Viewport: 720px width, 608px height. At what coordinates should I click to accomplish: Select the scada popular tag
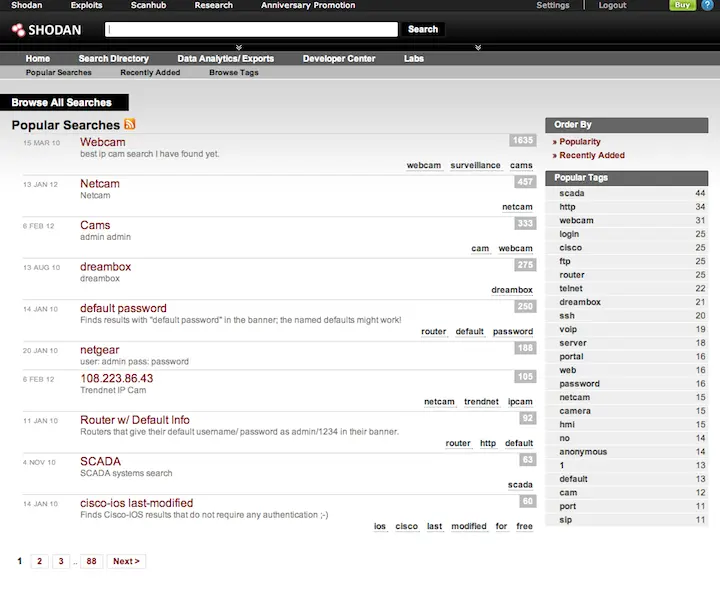572,193
